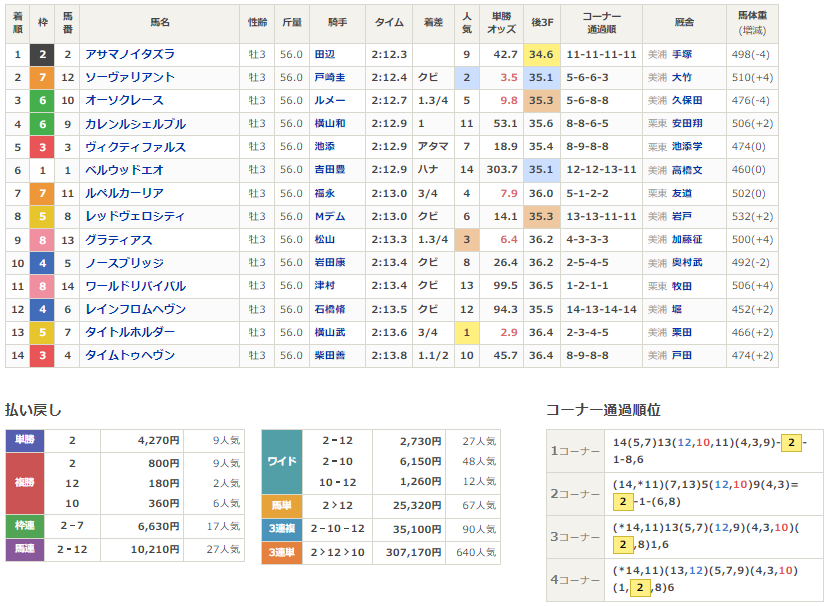Open jockey 石橋脩 link

coord(330,309)
